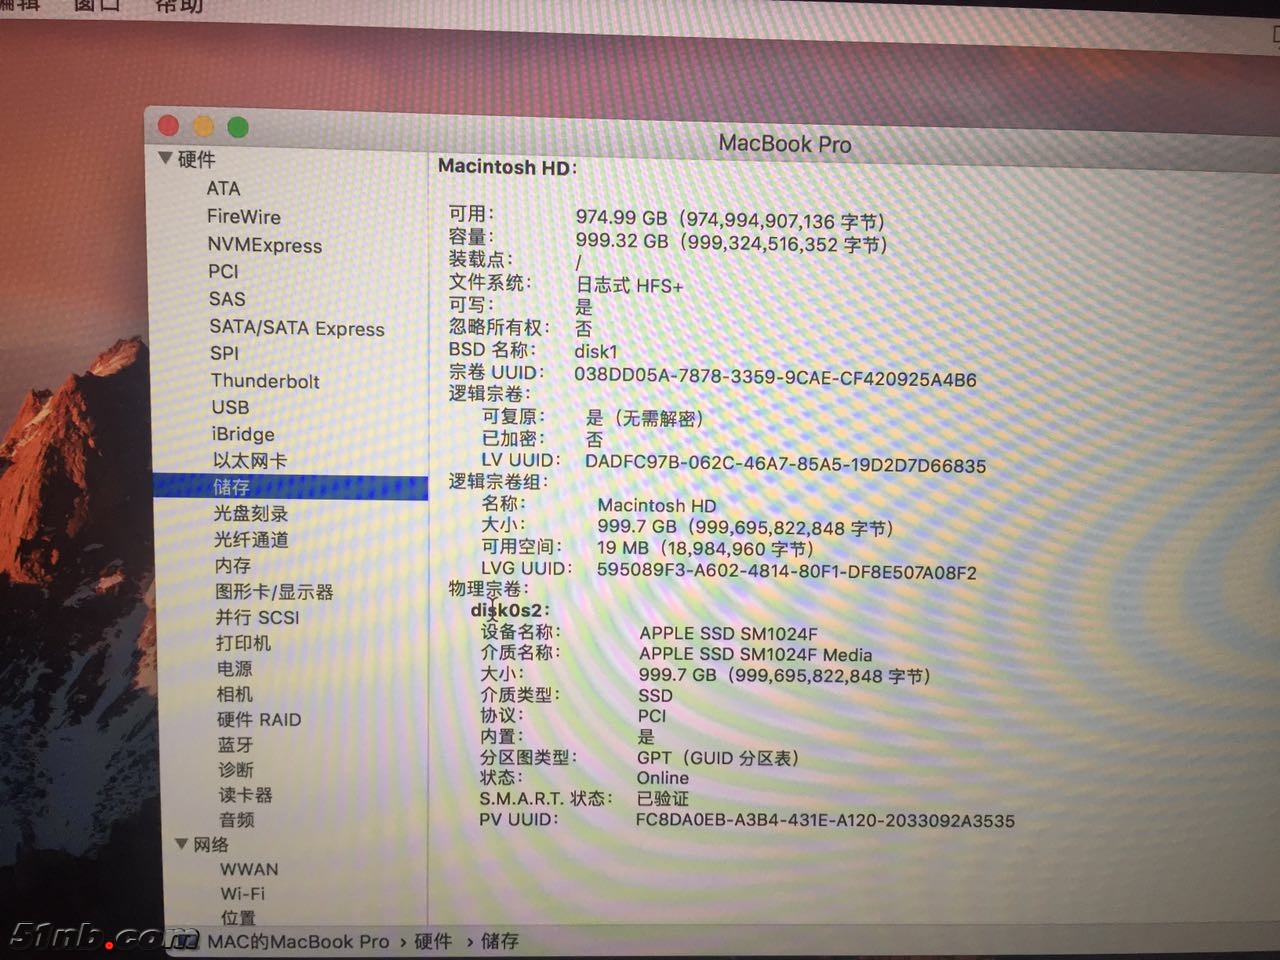The image size is (1280, 960).
Task: Click 硬件 RAID in the sidebar
Action: pos(259,719)
